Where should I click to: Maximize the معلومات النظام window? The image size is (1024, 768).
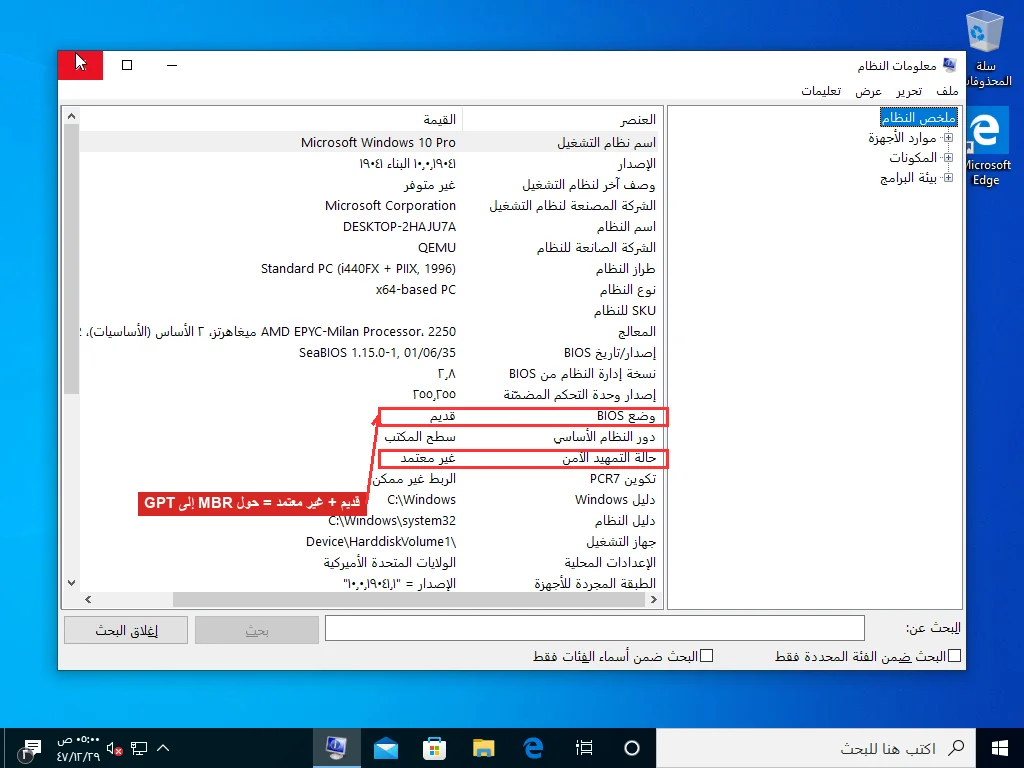127,65
